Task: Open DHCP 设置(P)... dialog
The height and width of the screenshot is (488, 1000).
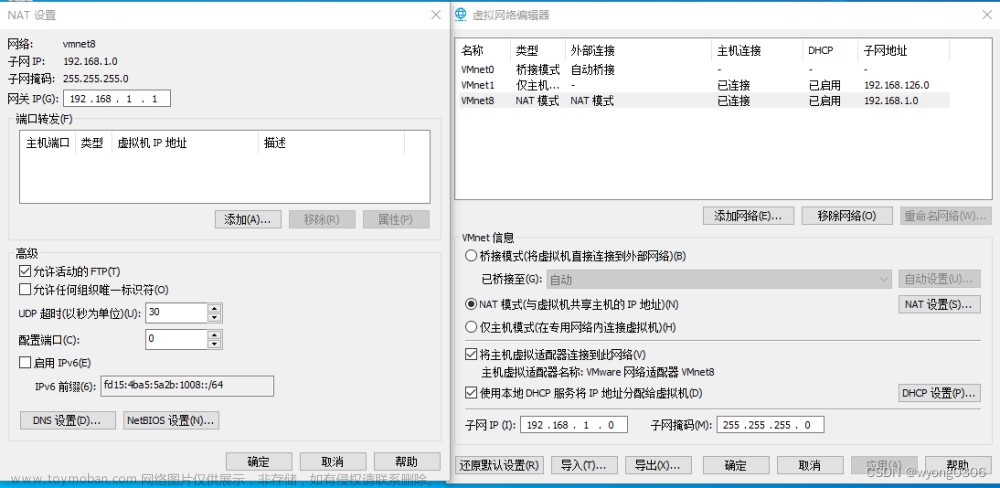Action: click(x=939, y=393)
